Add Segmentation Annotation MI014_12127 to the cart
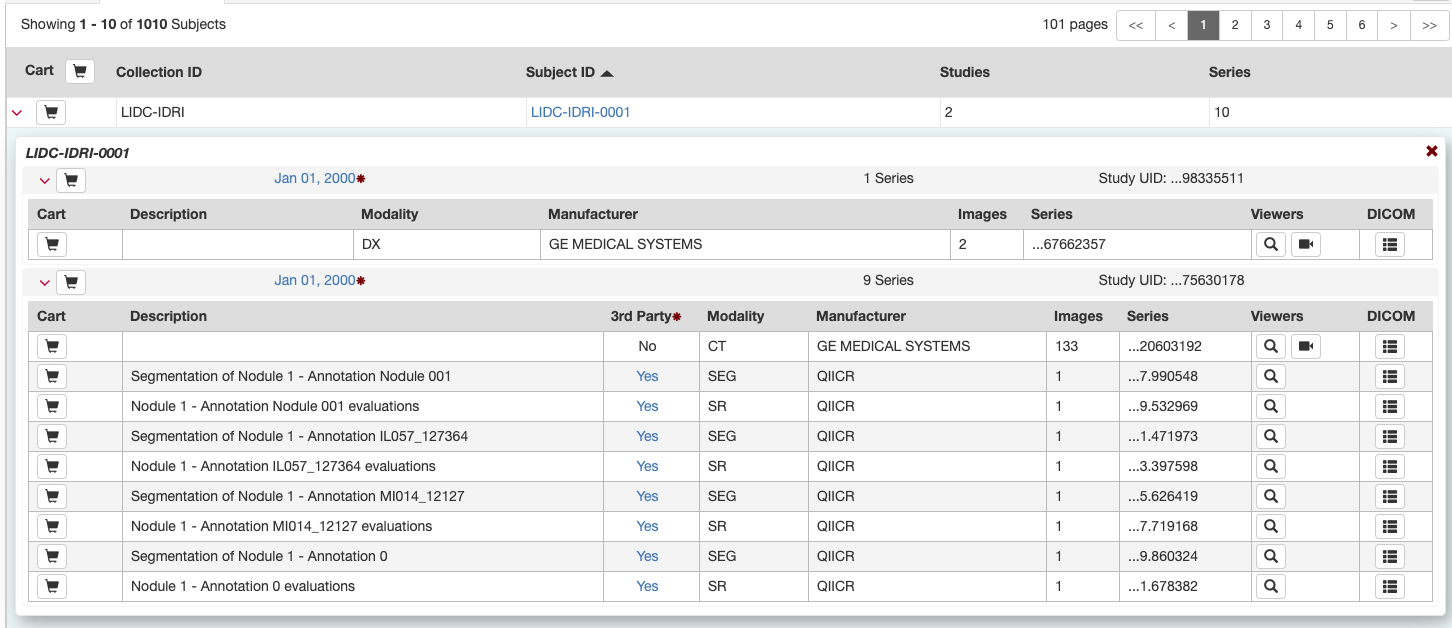 pos(51,495)
